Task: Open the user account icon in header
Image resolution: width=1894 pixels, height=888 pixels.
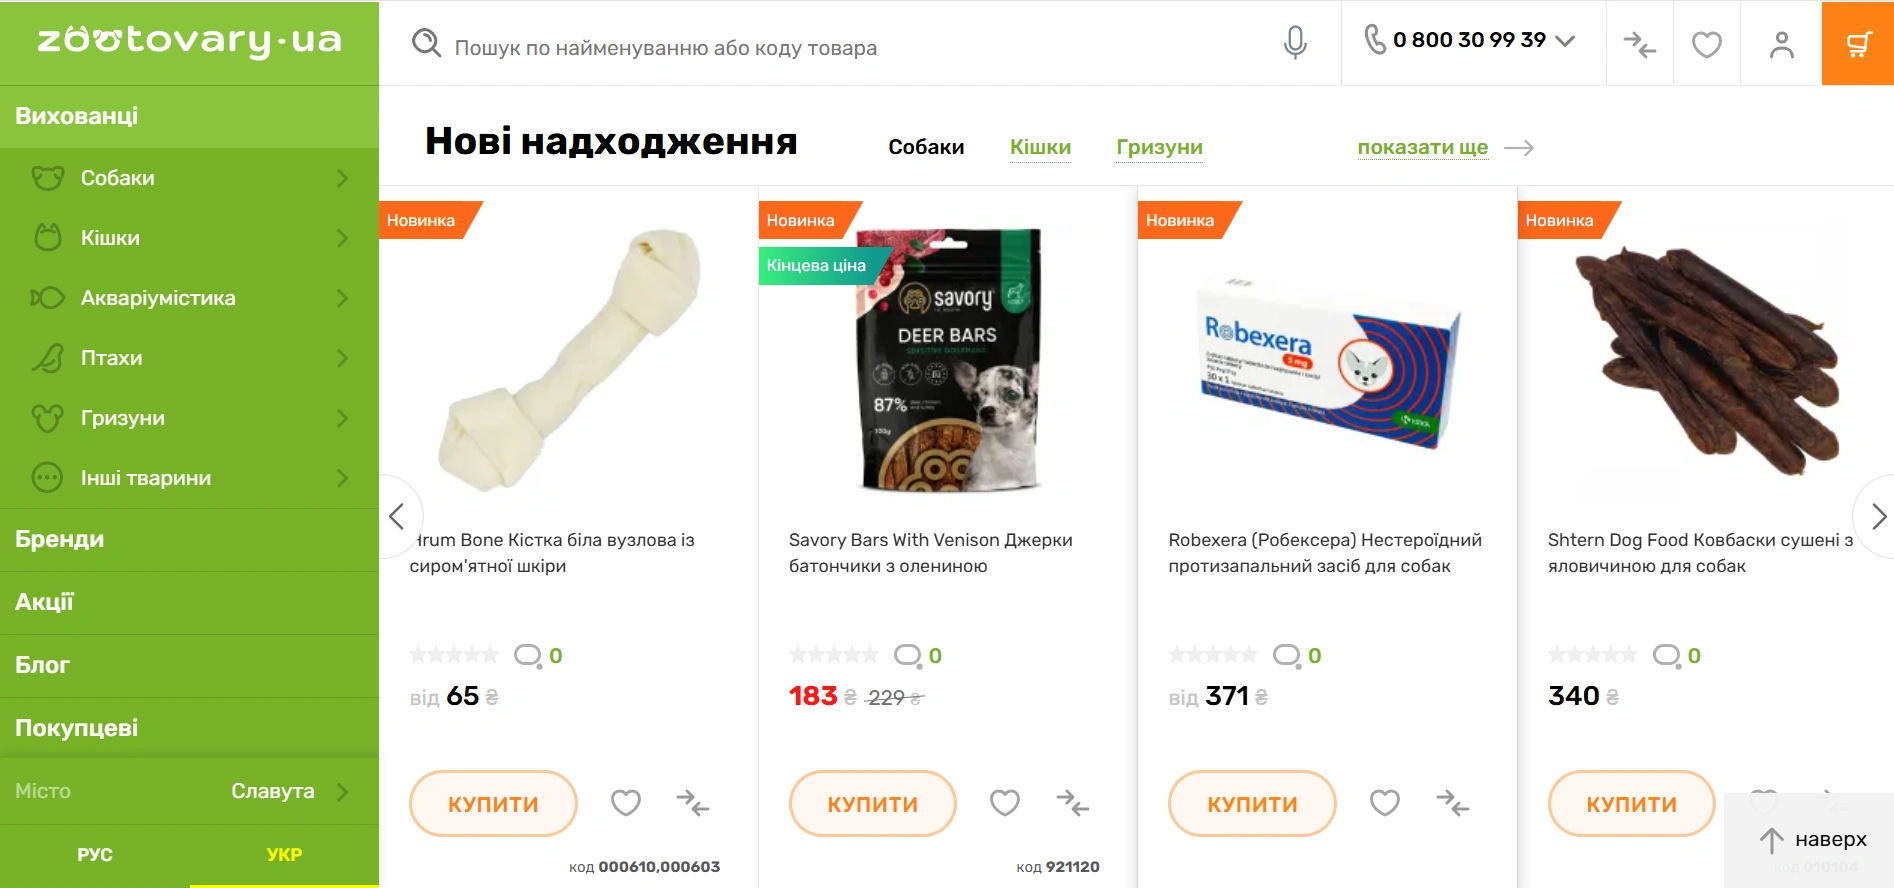Action: 1781,44
